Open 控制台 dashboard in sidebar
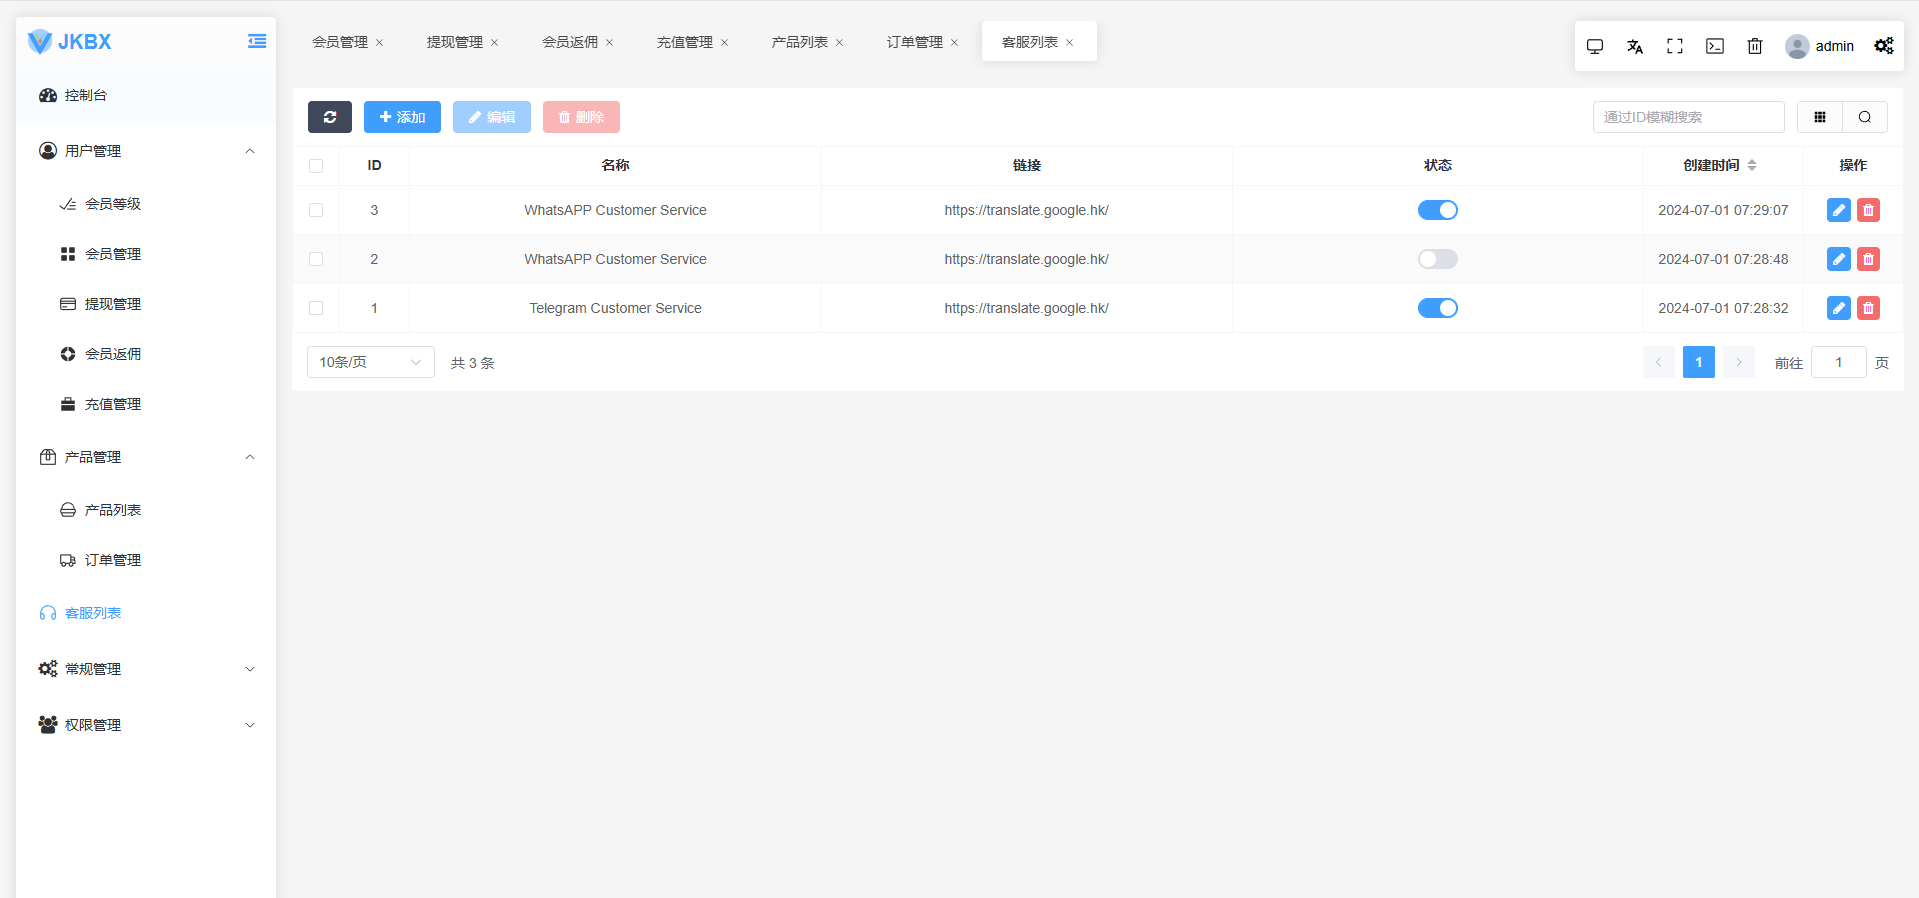Screen dimensions: 1919x898 [146, 95]
